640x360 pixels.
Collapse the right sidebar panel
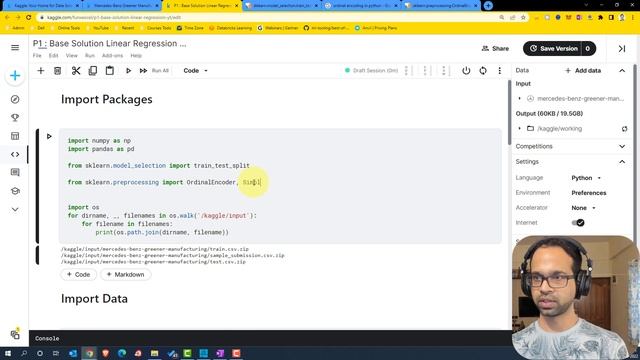[x=622, y=49]
